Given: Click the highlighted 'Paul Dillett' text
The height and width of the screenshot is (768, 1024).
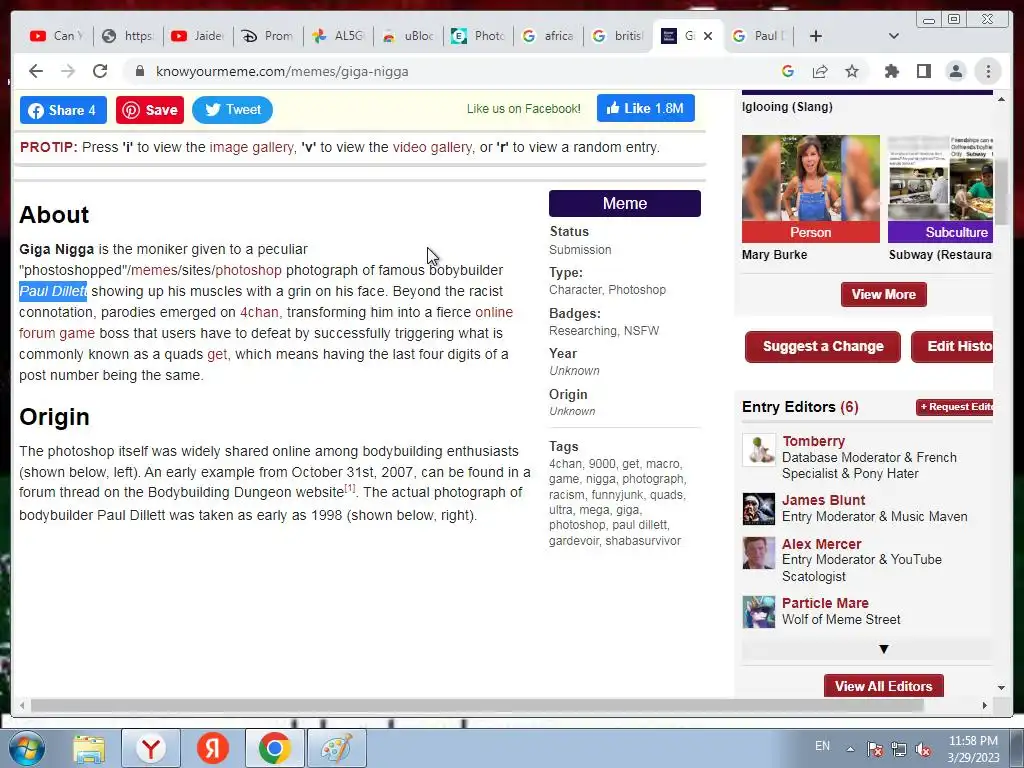Looking at the screenshot, I should (x=53, y=291).
